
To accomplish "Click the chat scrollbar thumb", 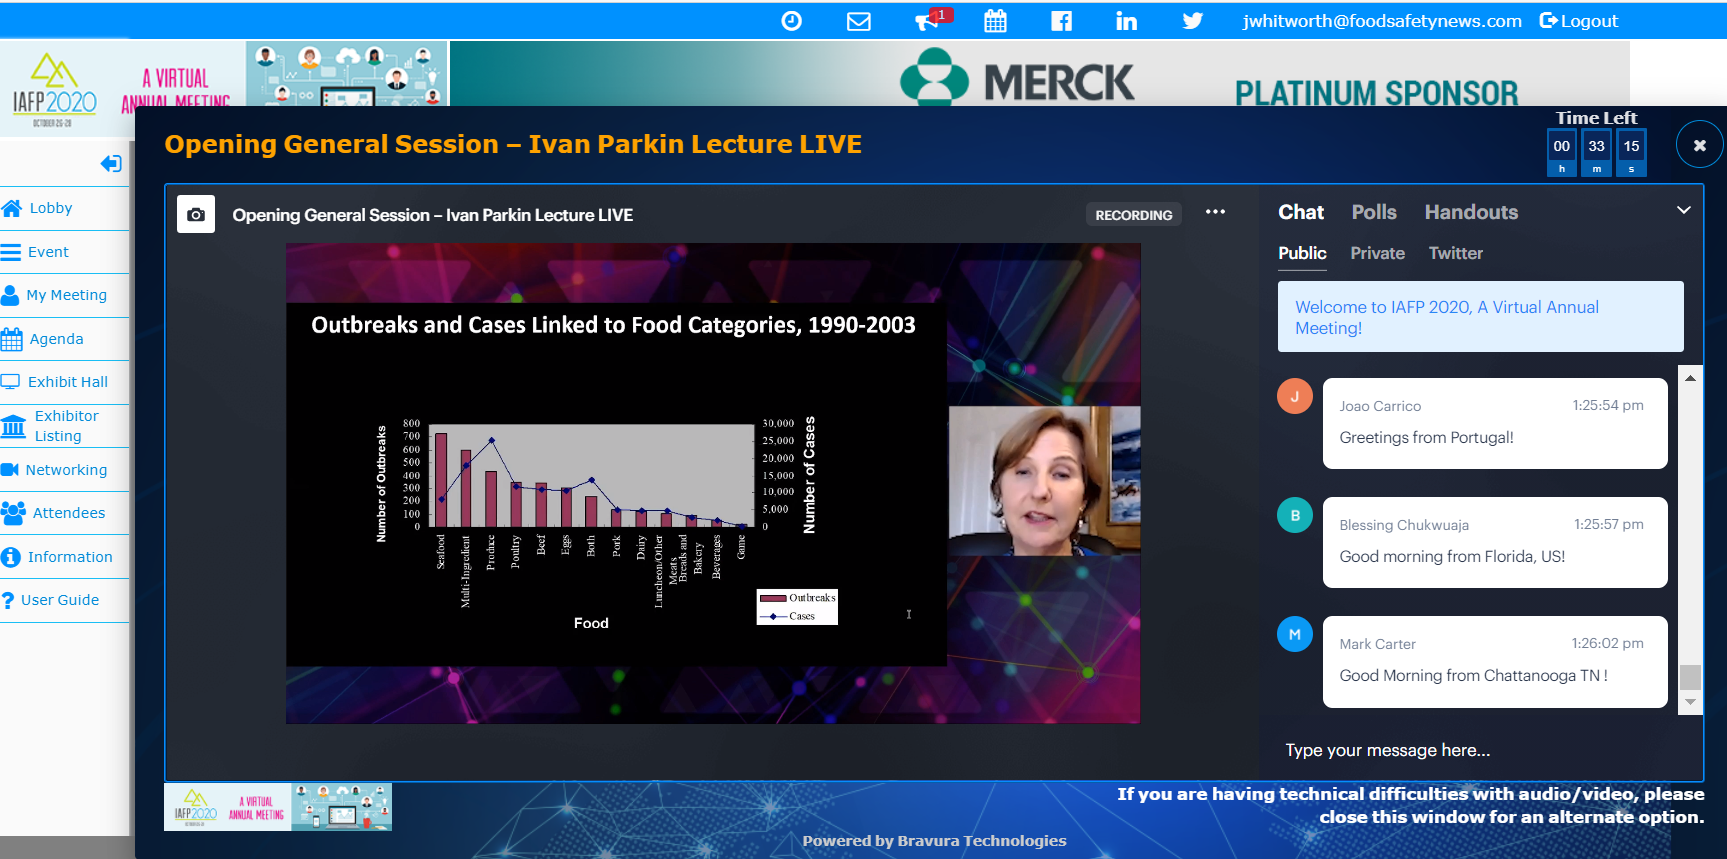I will pyautogui.click(x=1690, y=677).
